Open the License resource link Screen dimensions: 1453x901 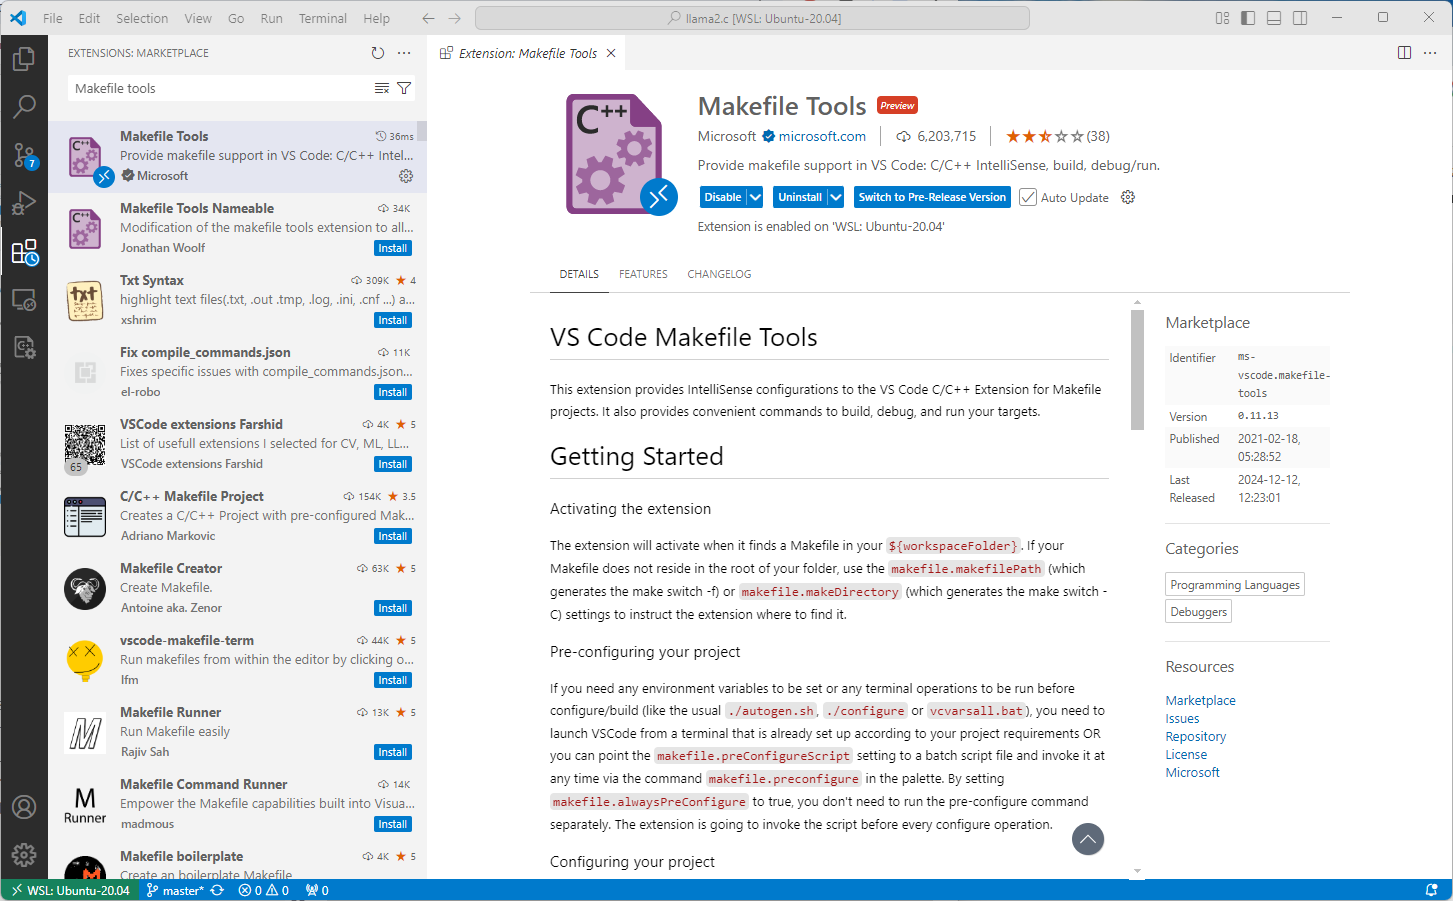(x=1186, y=755)
